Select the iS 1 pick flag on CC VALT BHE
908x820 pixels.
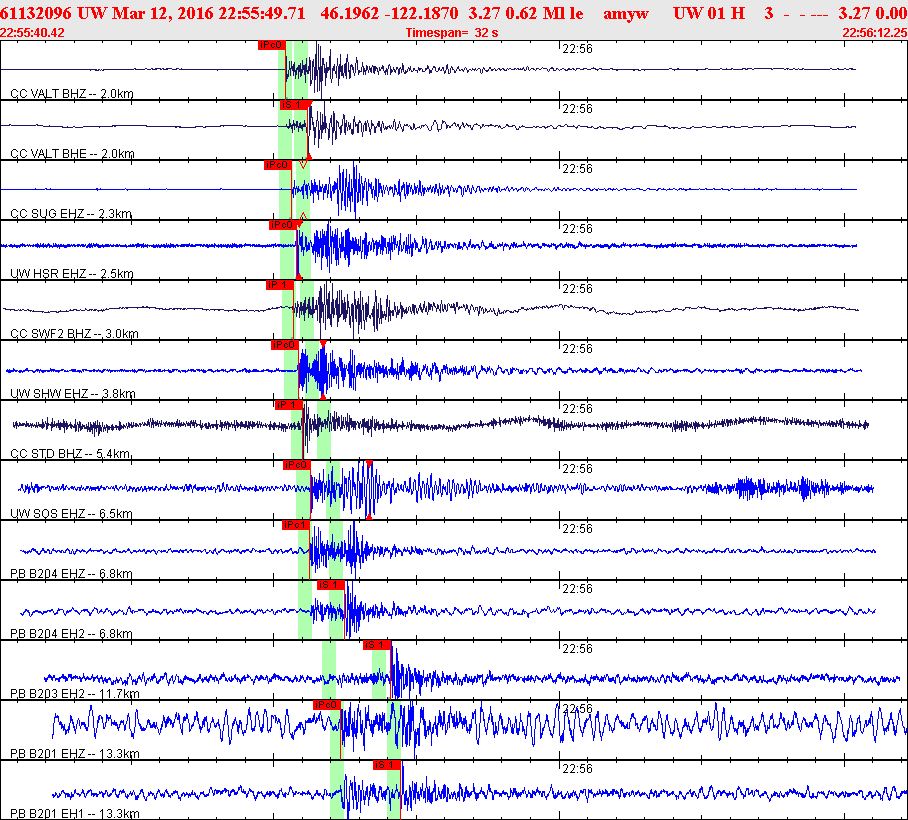291,104
